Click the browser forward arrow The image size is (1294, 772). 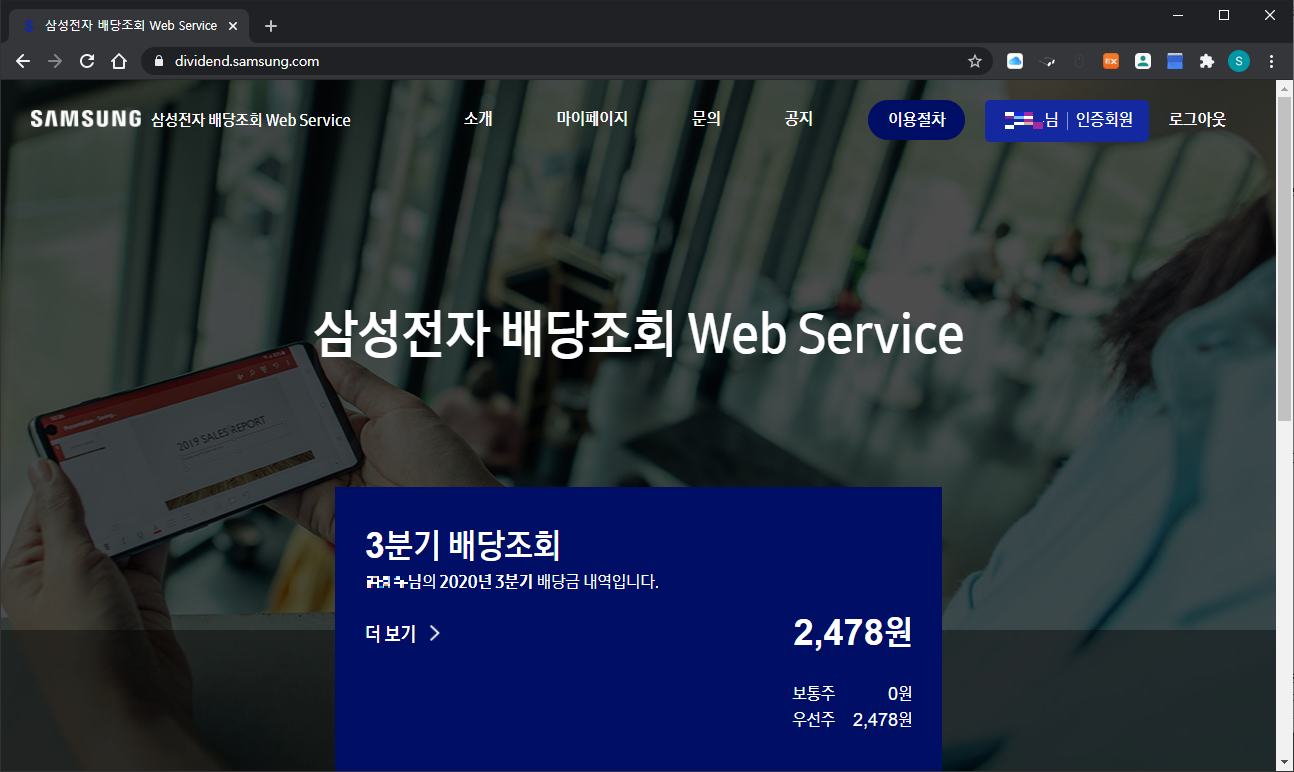click(x=55, y=61)
